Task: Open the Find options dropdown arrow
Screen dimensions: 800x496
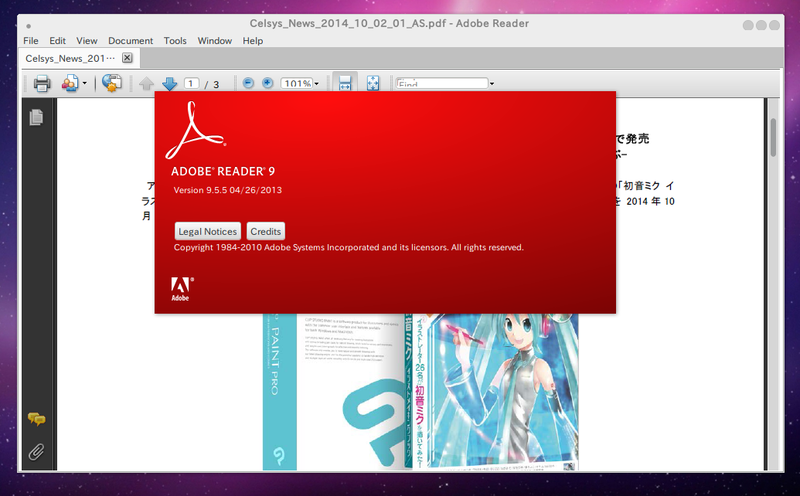Action: click(492, 84)
